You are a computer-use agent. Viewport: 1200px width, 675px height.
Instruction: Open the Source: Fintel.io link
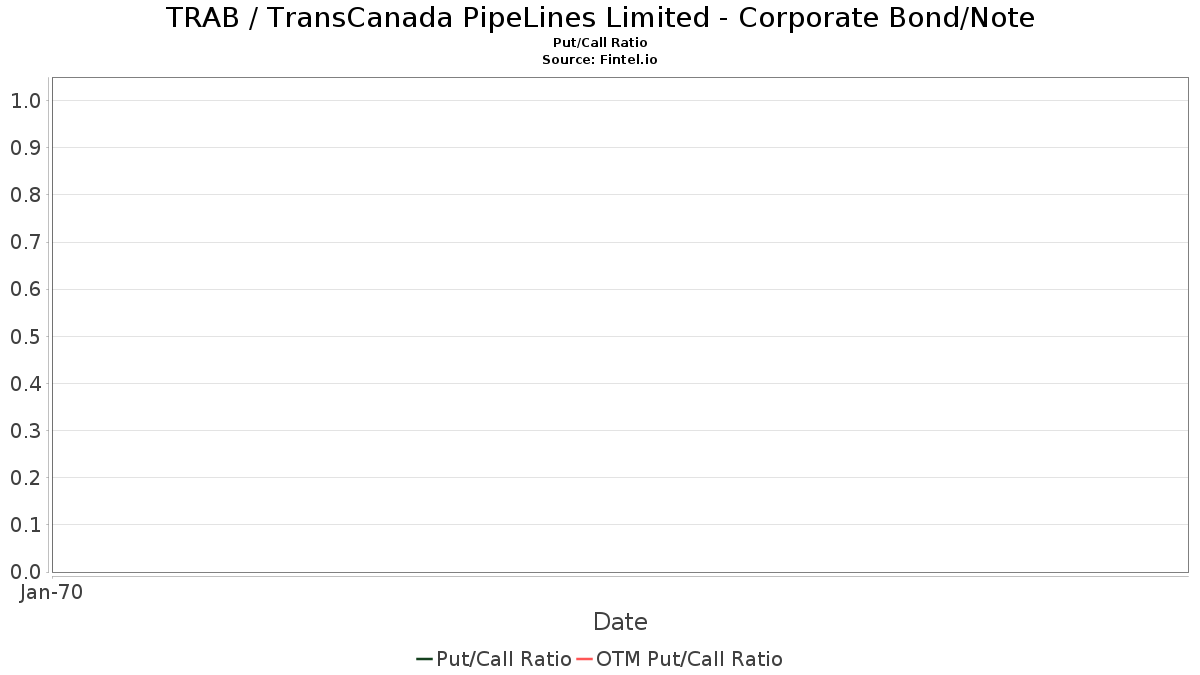pyautogui.click(x=600, y=60)
